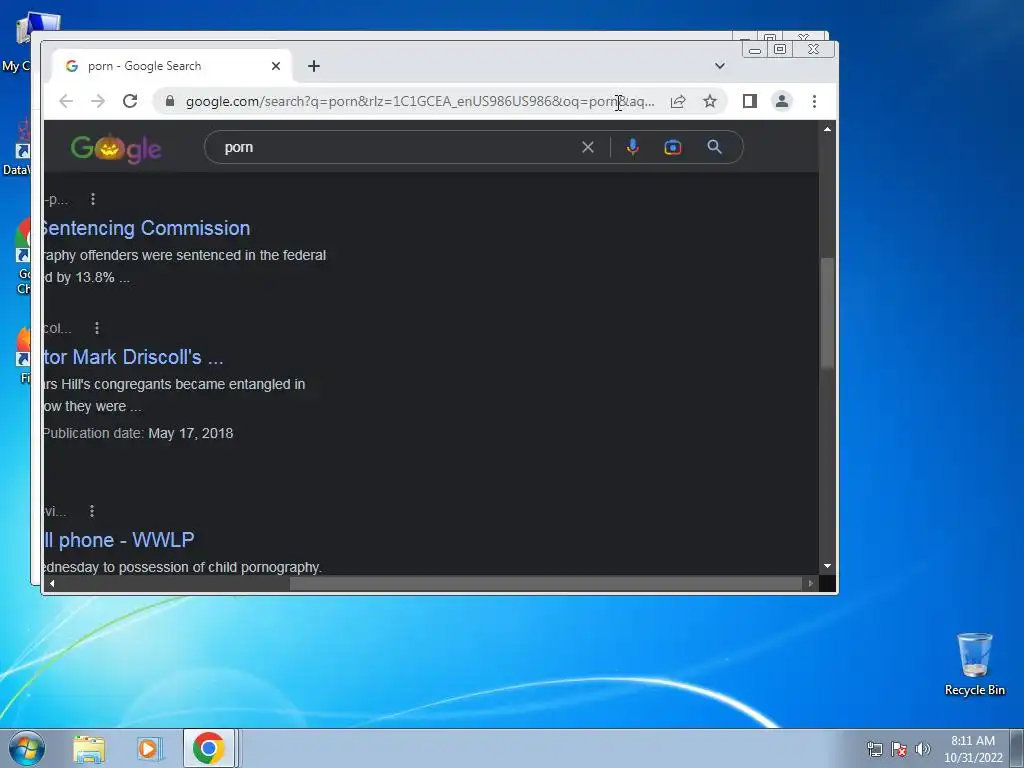Search by image with the camera icon
Image resolution: width=1024 pixels, height=768 pixels.
click(x=673, y=147)
